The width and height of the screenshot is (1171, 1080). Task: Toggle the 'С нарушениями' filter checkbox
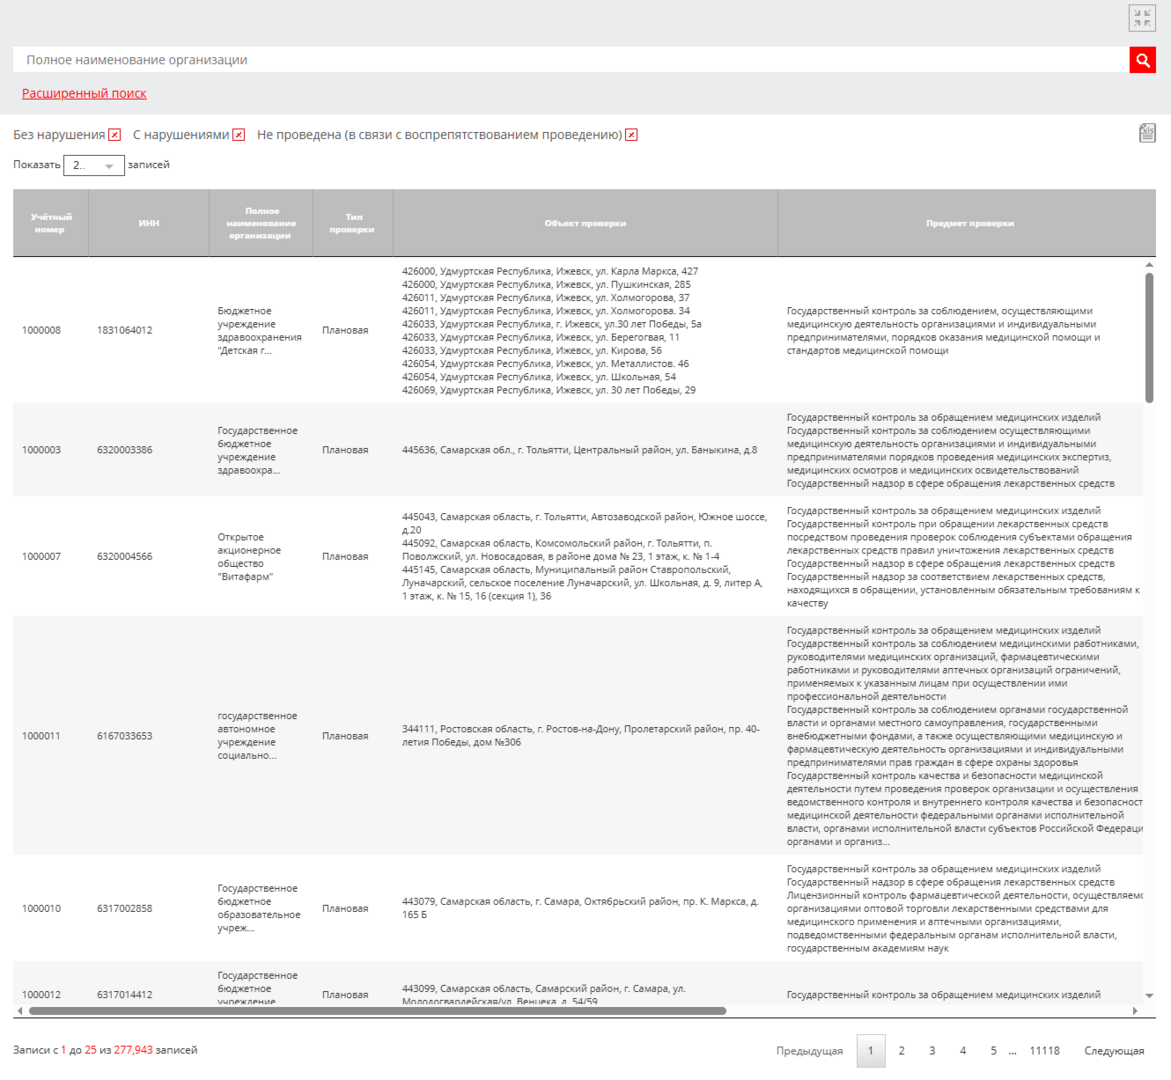coord(238,135)
